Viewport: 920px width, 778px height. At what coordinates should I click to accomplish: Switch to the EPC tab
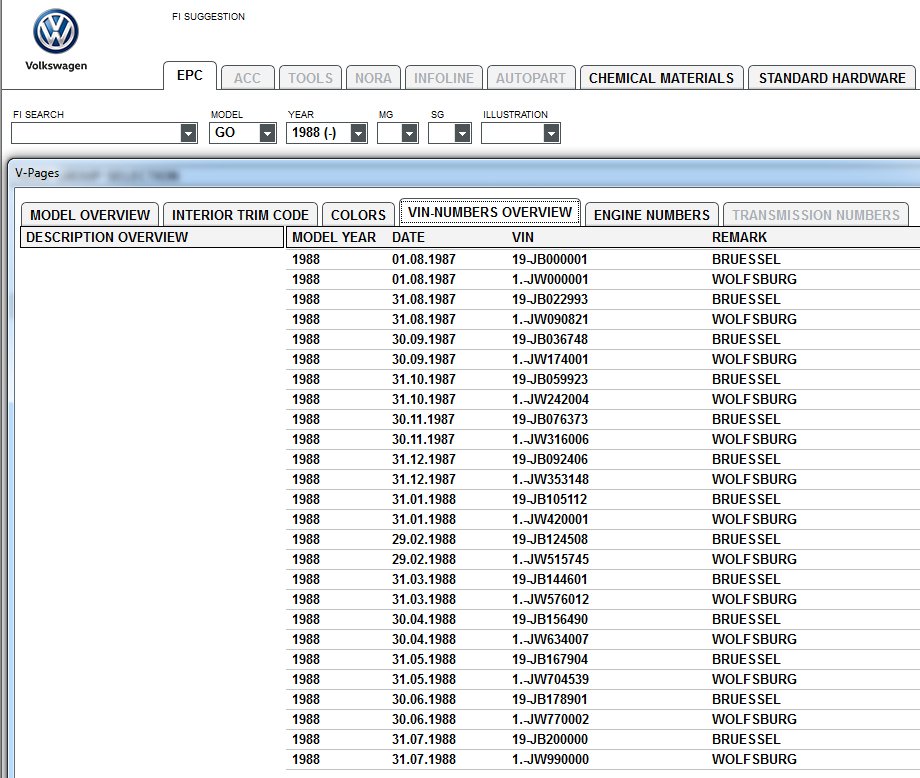click(x=190, y=76)
